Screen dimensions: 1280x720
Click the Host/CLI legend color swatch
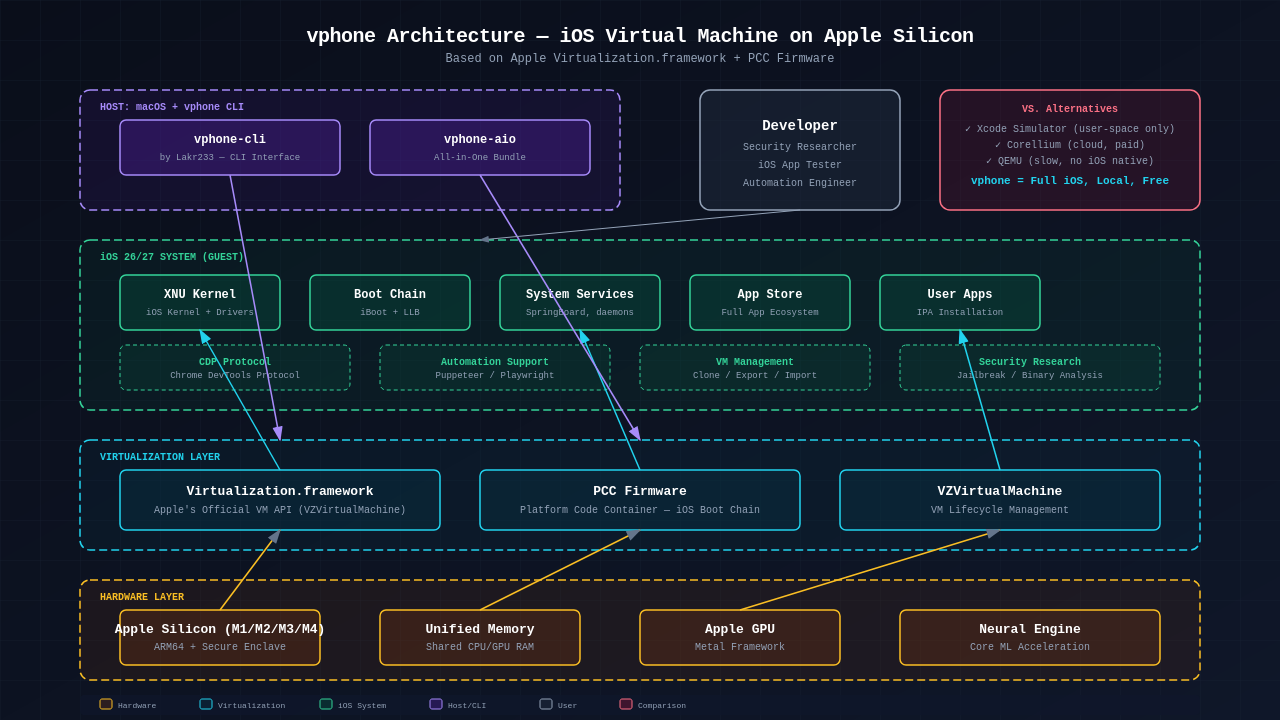pos(436,704)
